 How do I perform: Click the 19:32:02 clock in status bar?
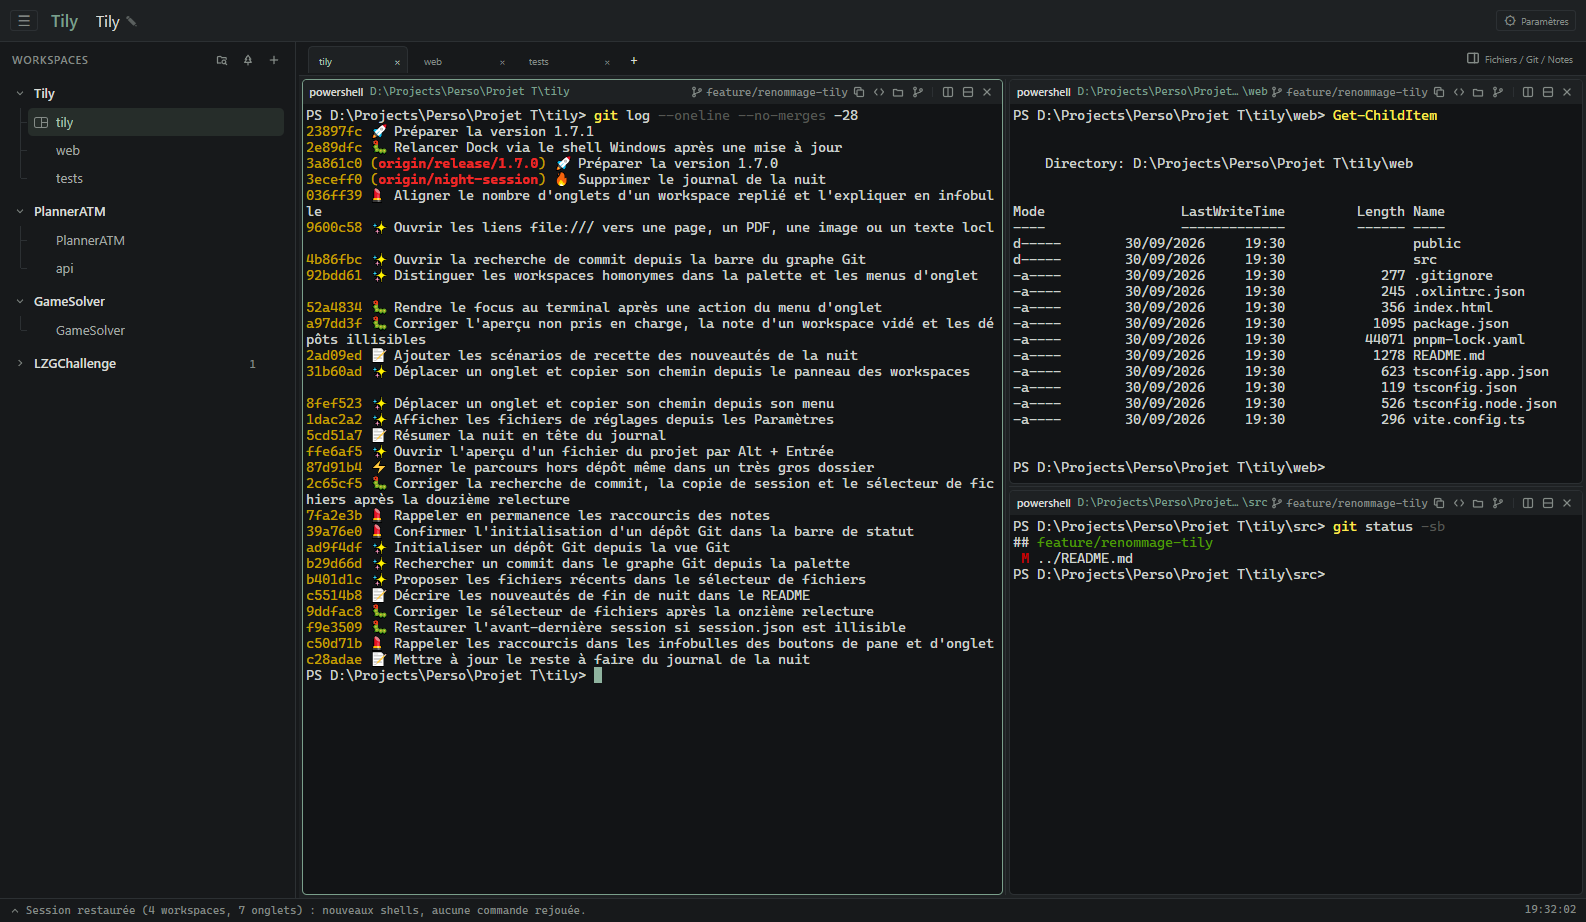[x=1550, y=910]
